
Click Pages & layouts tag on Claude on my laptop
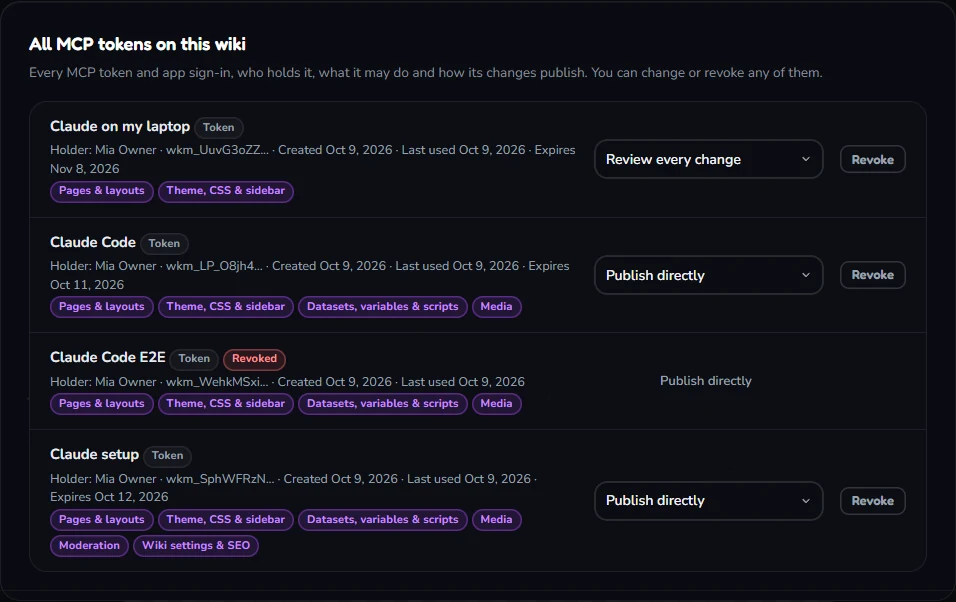[x=102, y=191]
